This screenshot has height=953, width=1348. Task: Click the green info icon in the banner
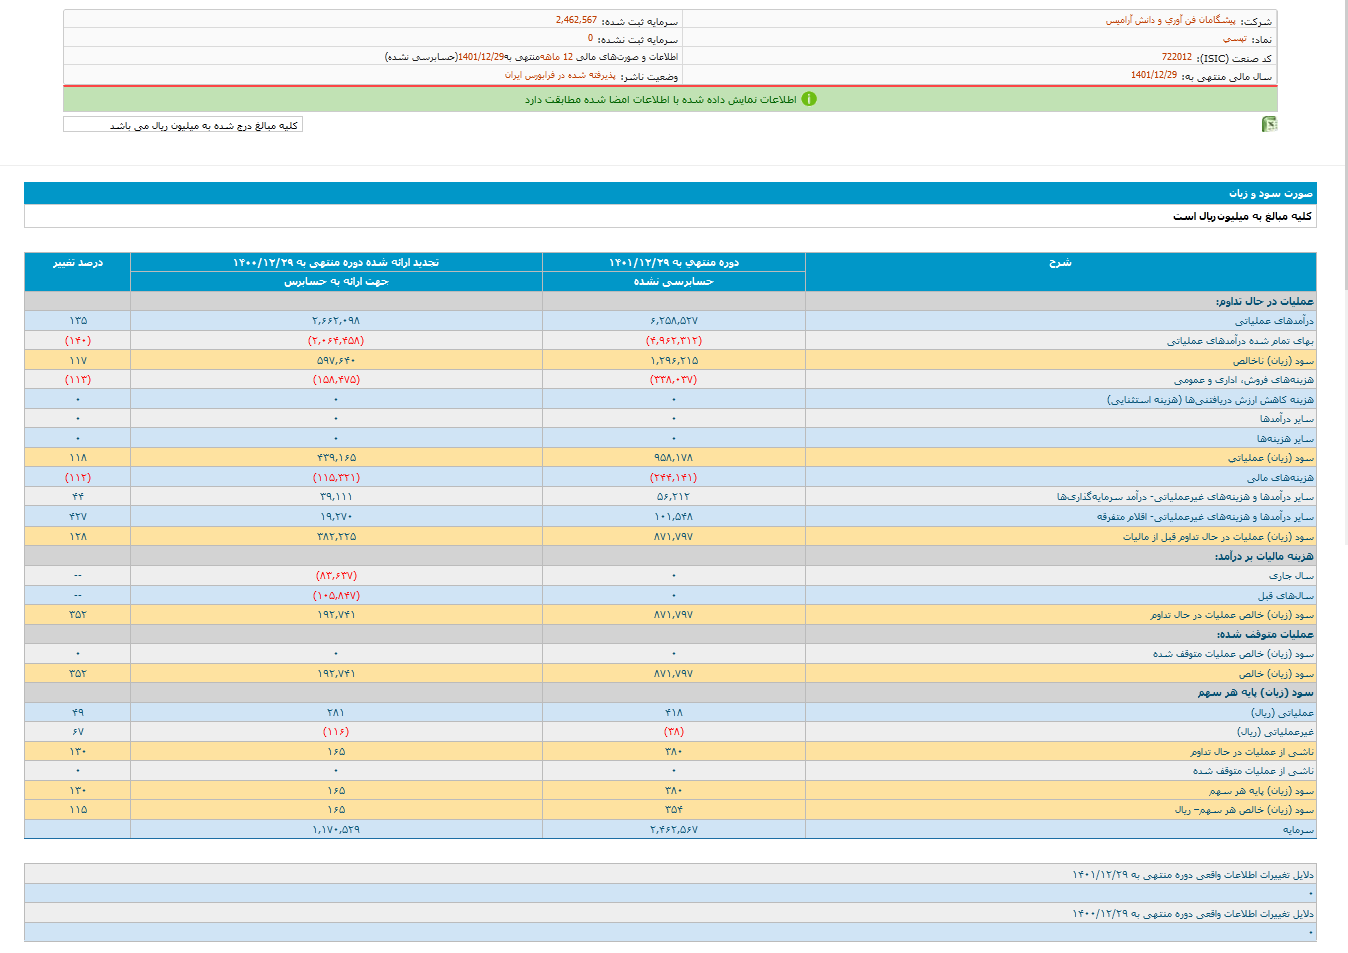[809, 99]
